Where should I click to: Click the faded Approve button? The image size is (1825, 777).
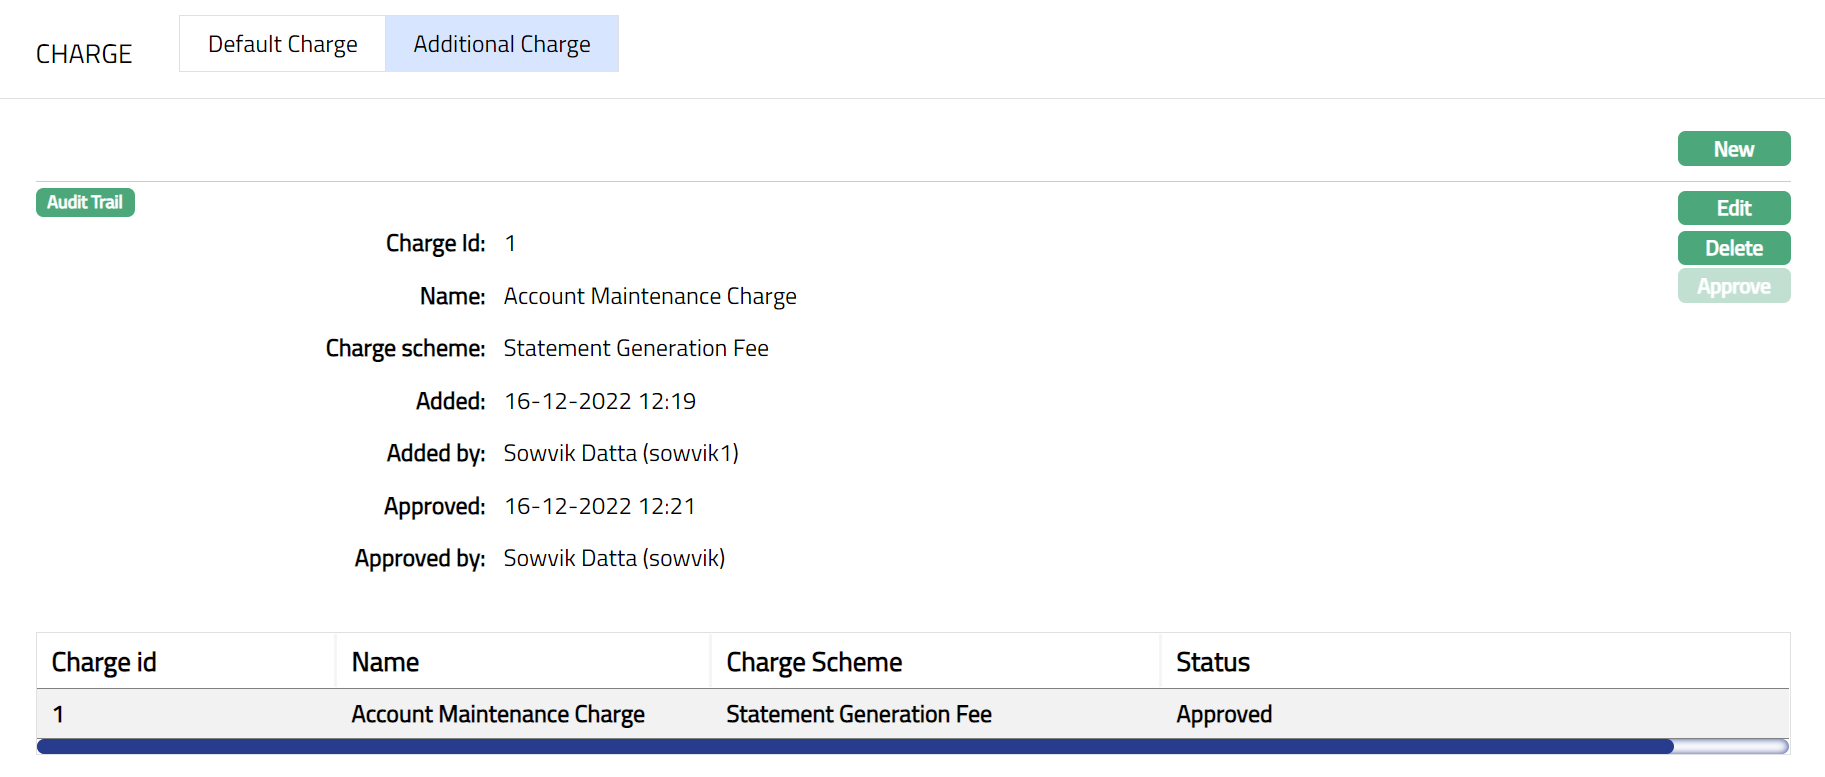(1733, 287)
